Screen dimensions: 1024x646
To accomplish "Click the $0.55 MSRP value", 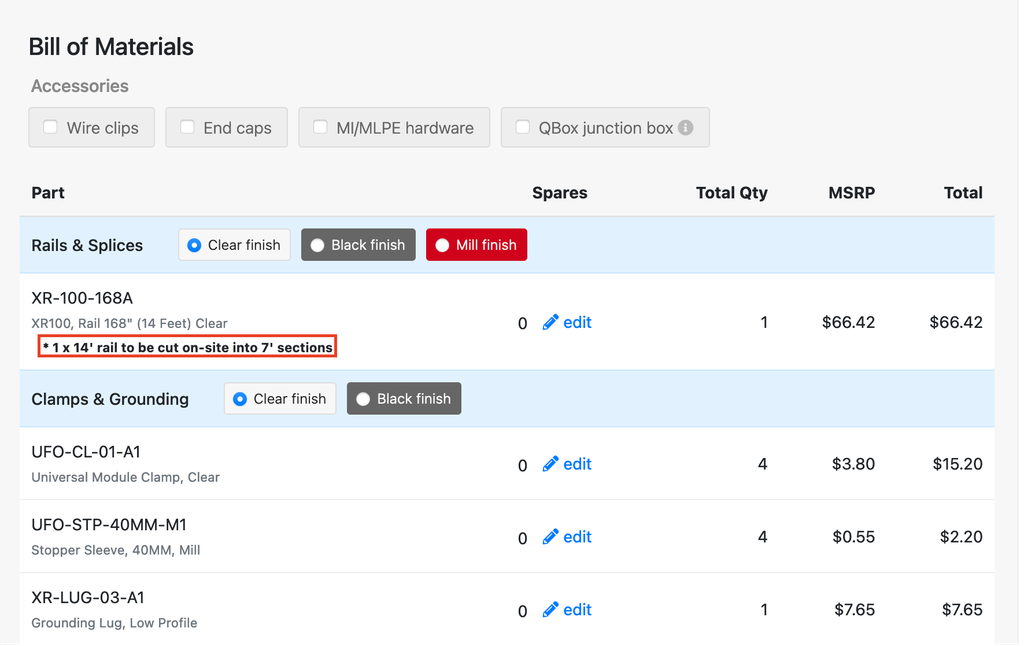I will 854,537.
